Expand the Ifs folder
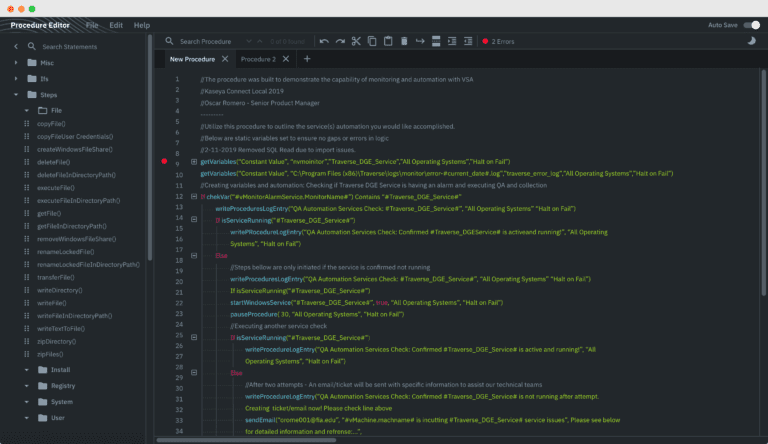The height and width of the screenshot is (444, 768). coord(16,78)
